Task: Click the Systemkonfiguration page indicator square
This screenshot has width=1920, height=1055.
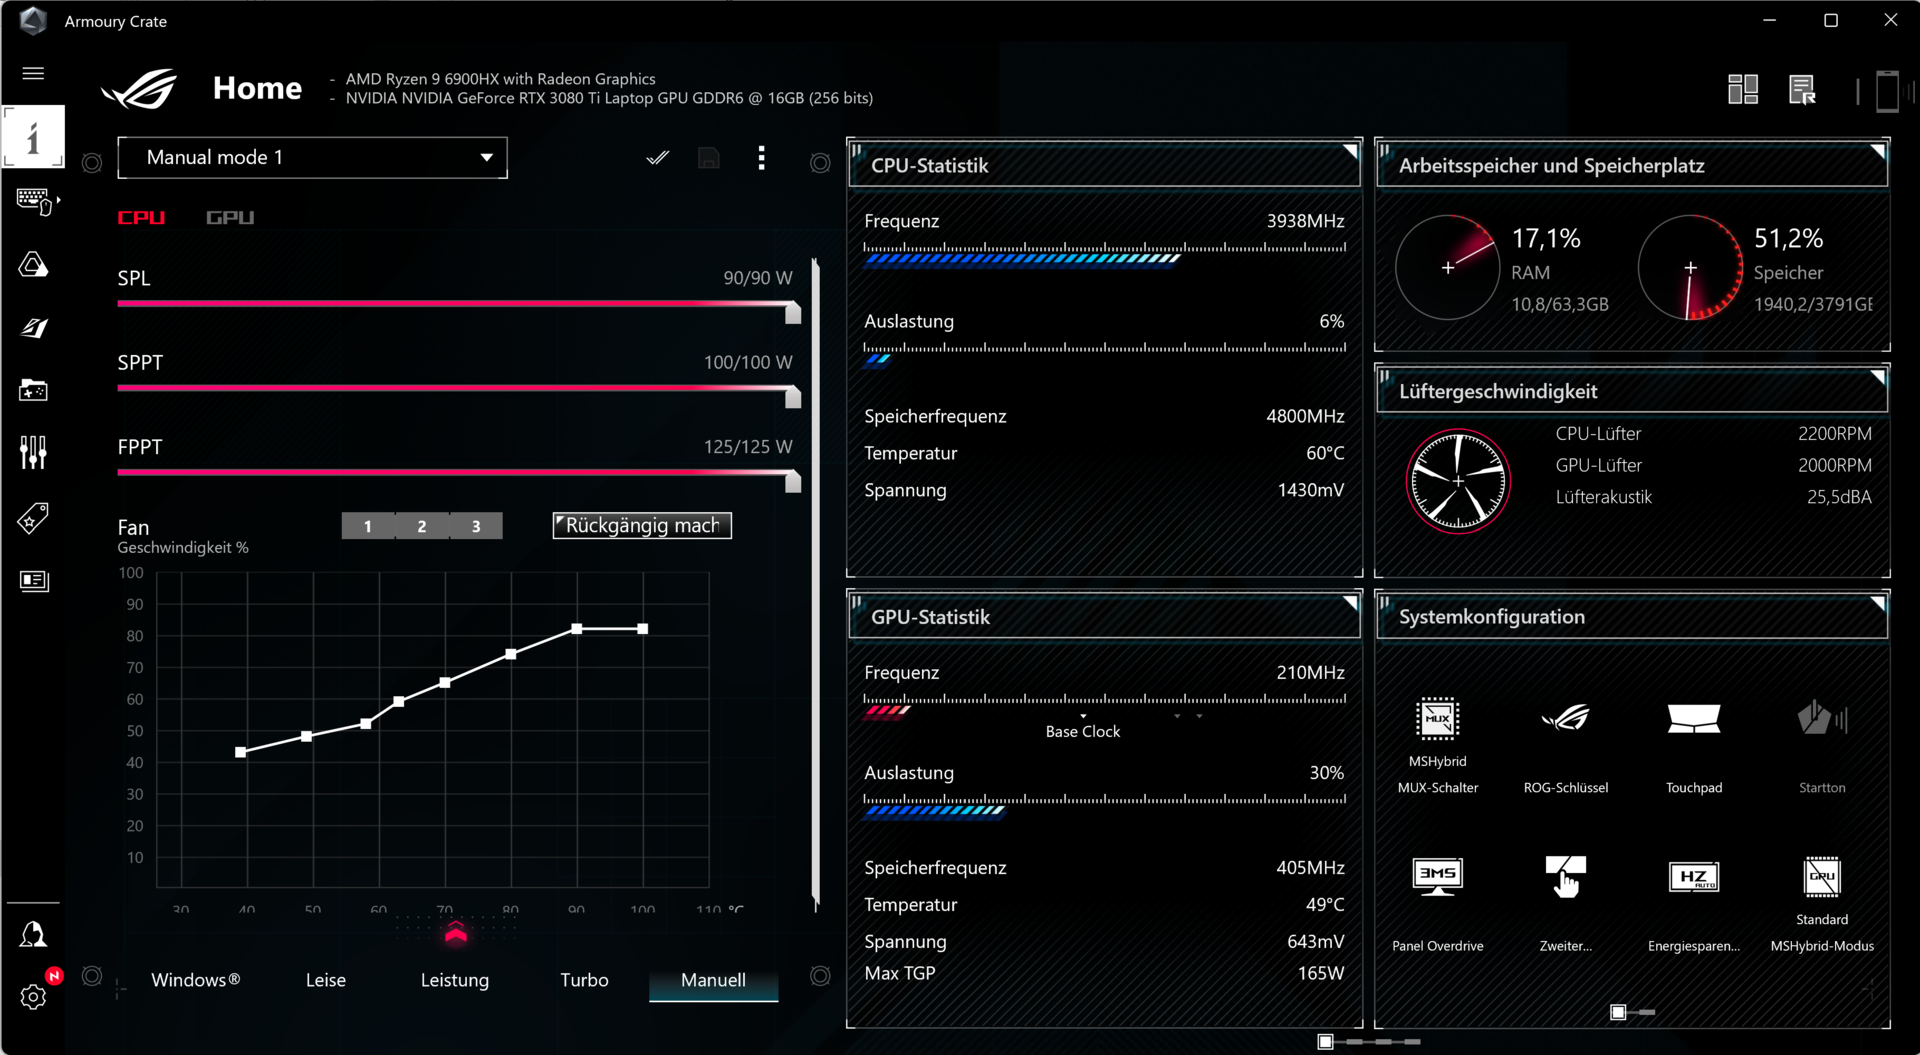Action: click(x=1618, y=1012)
